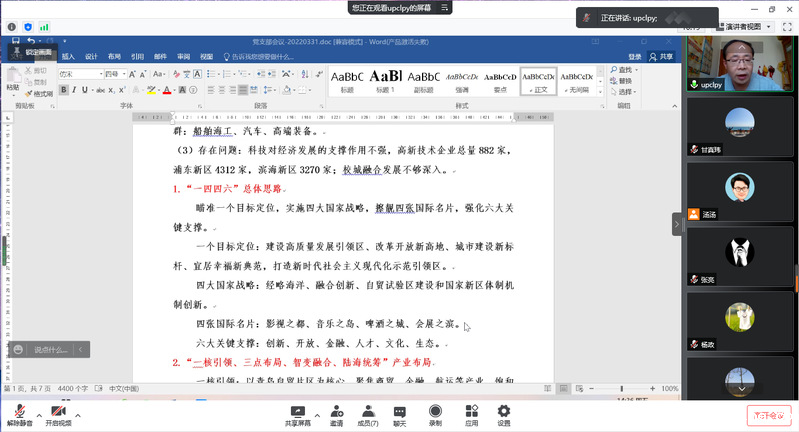
Task: Adjust the Word zoom slider
Action: [622, 389]
